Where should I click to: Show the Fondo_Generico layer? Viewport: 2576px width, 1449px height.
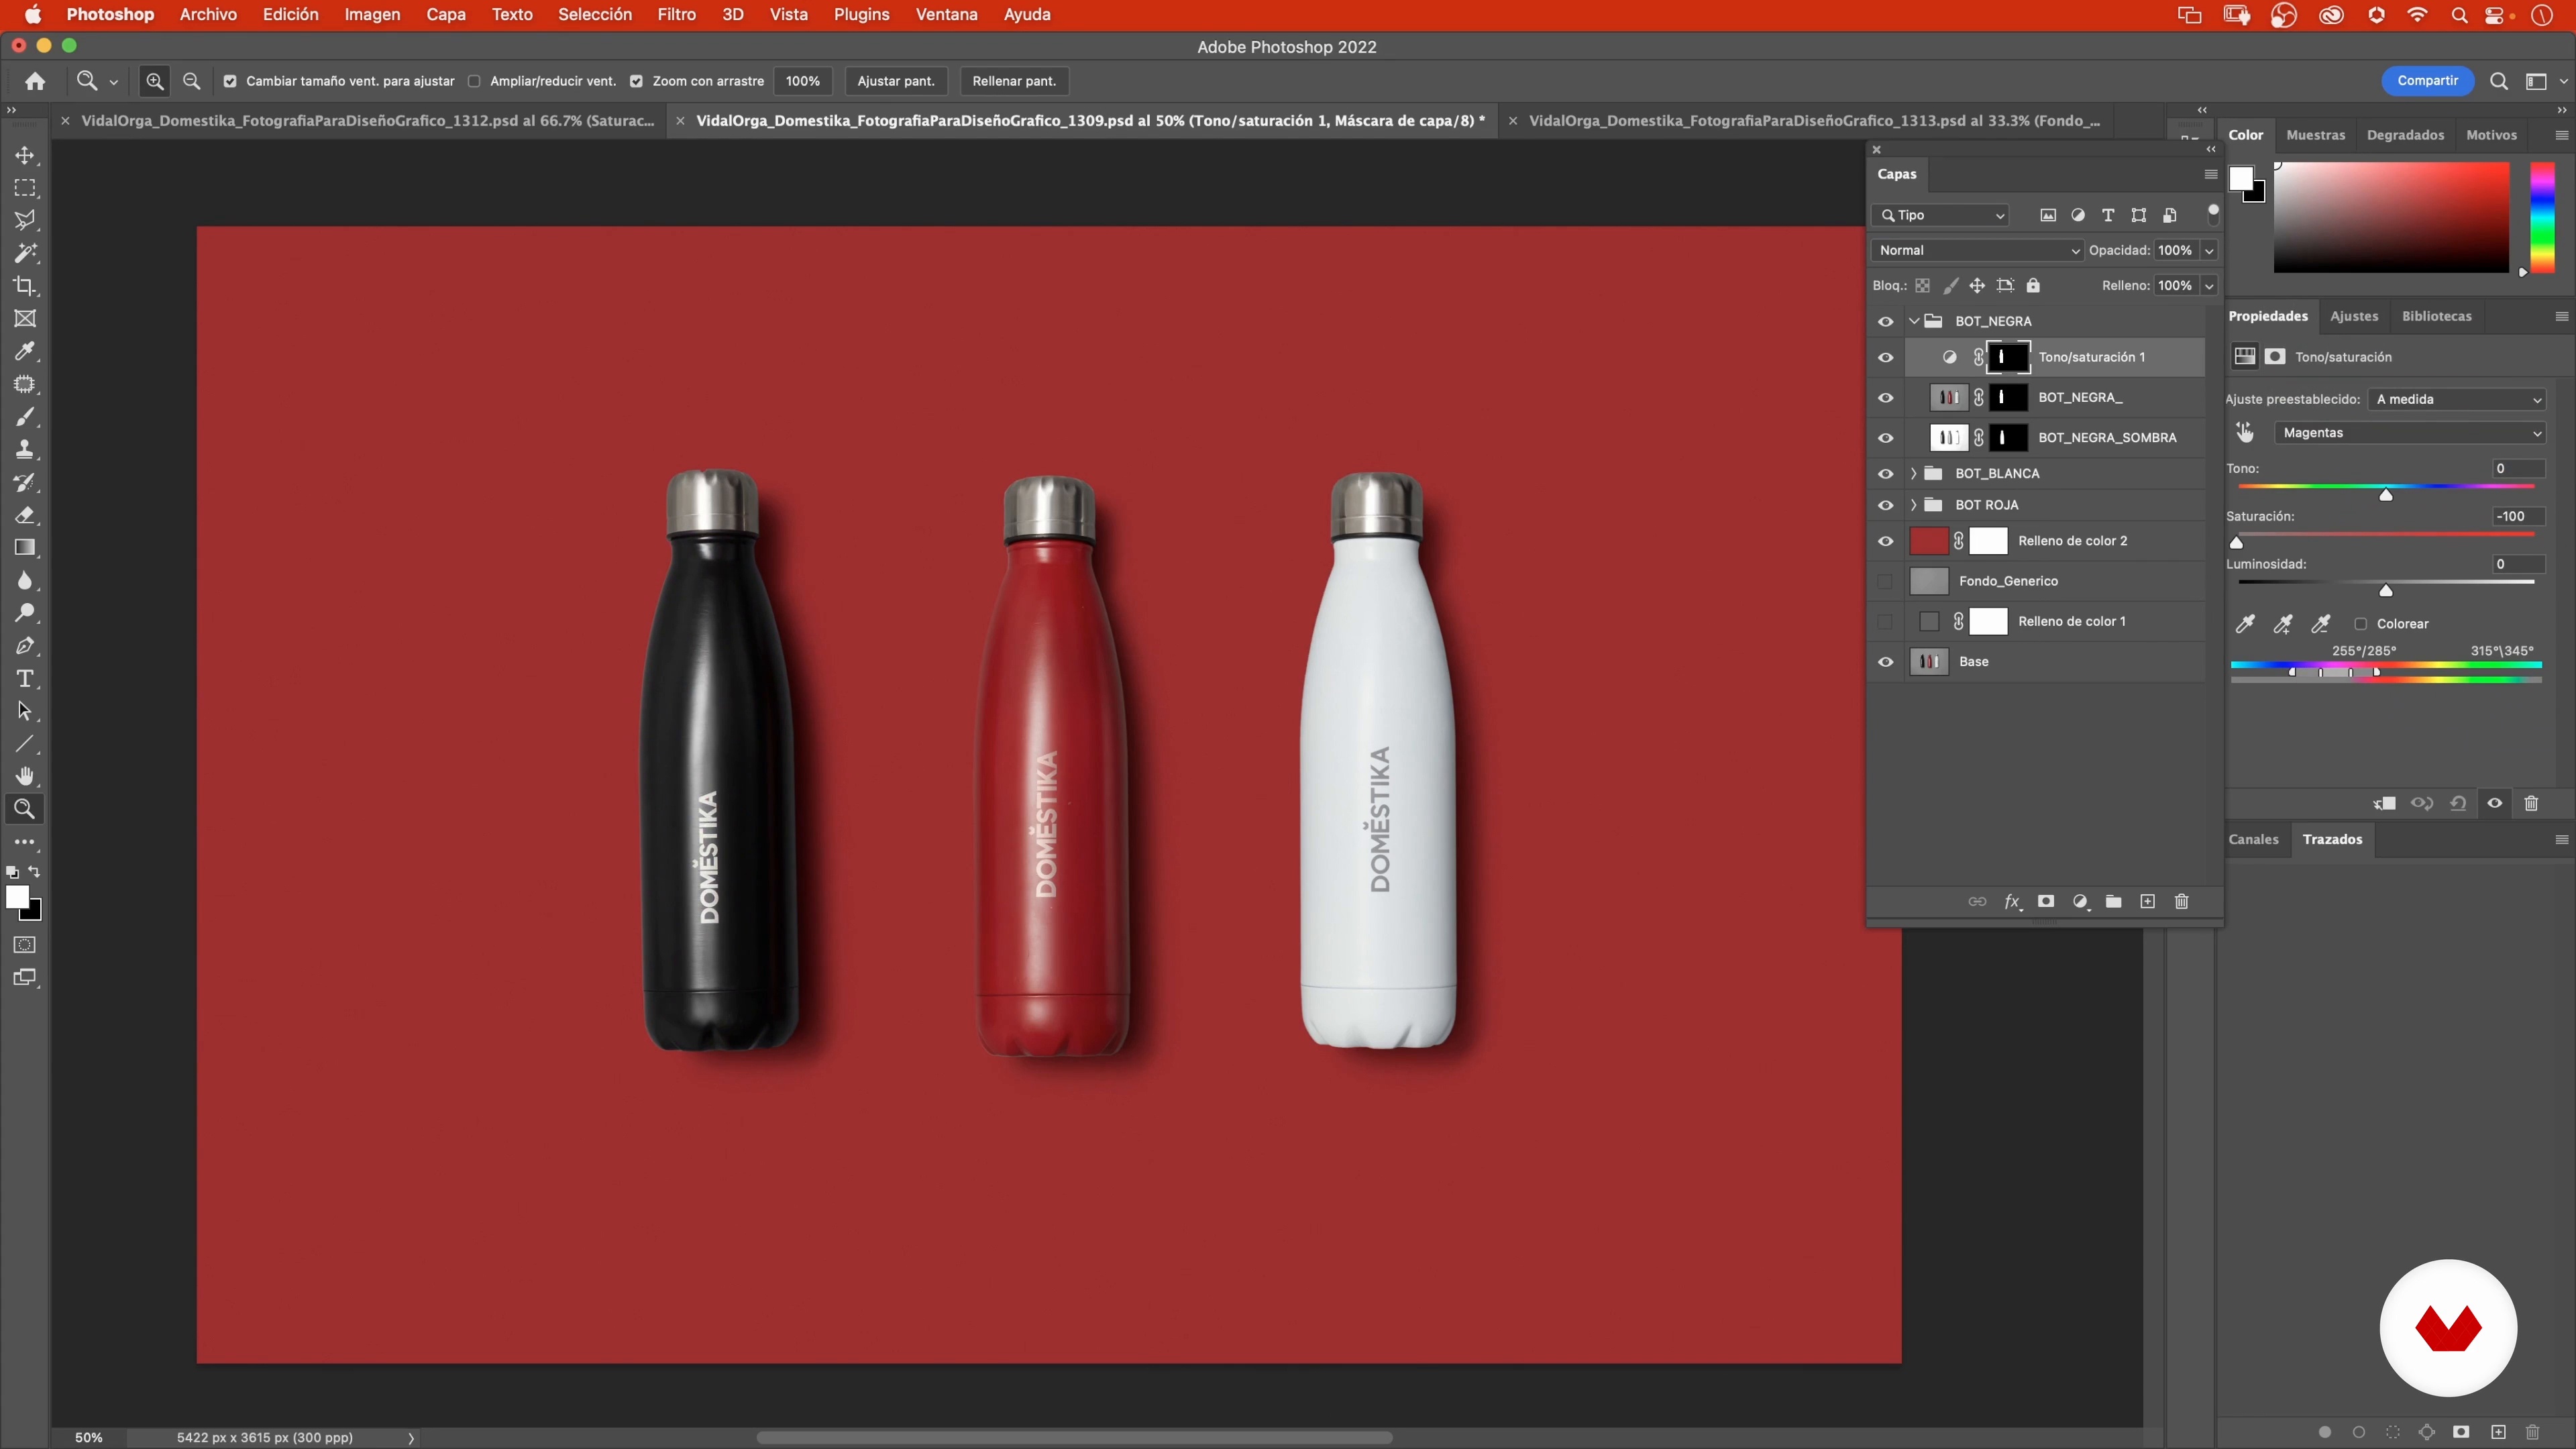coord(1885,581)
